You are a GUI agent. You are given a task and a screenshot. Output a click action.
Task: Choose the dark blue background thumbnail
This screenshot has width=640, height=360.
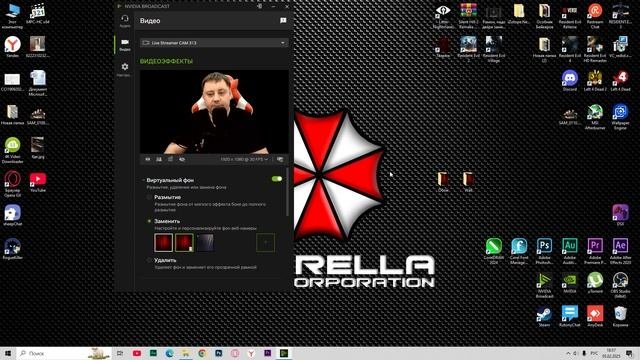205,242
